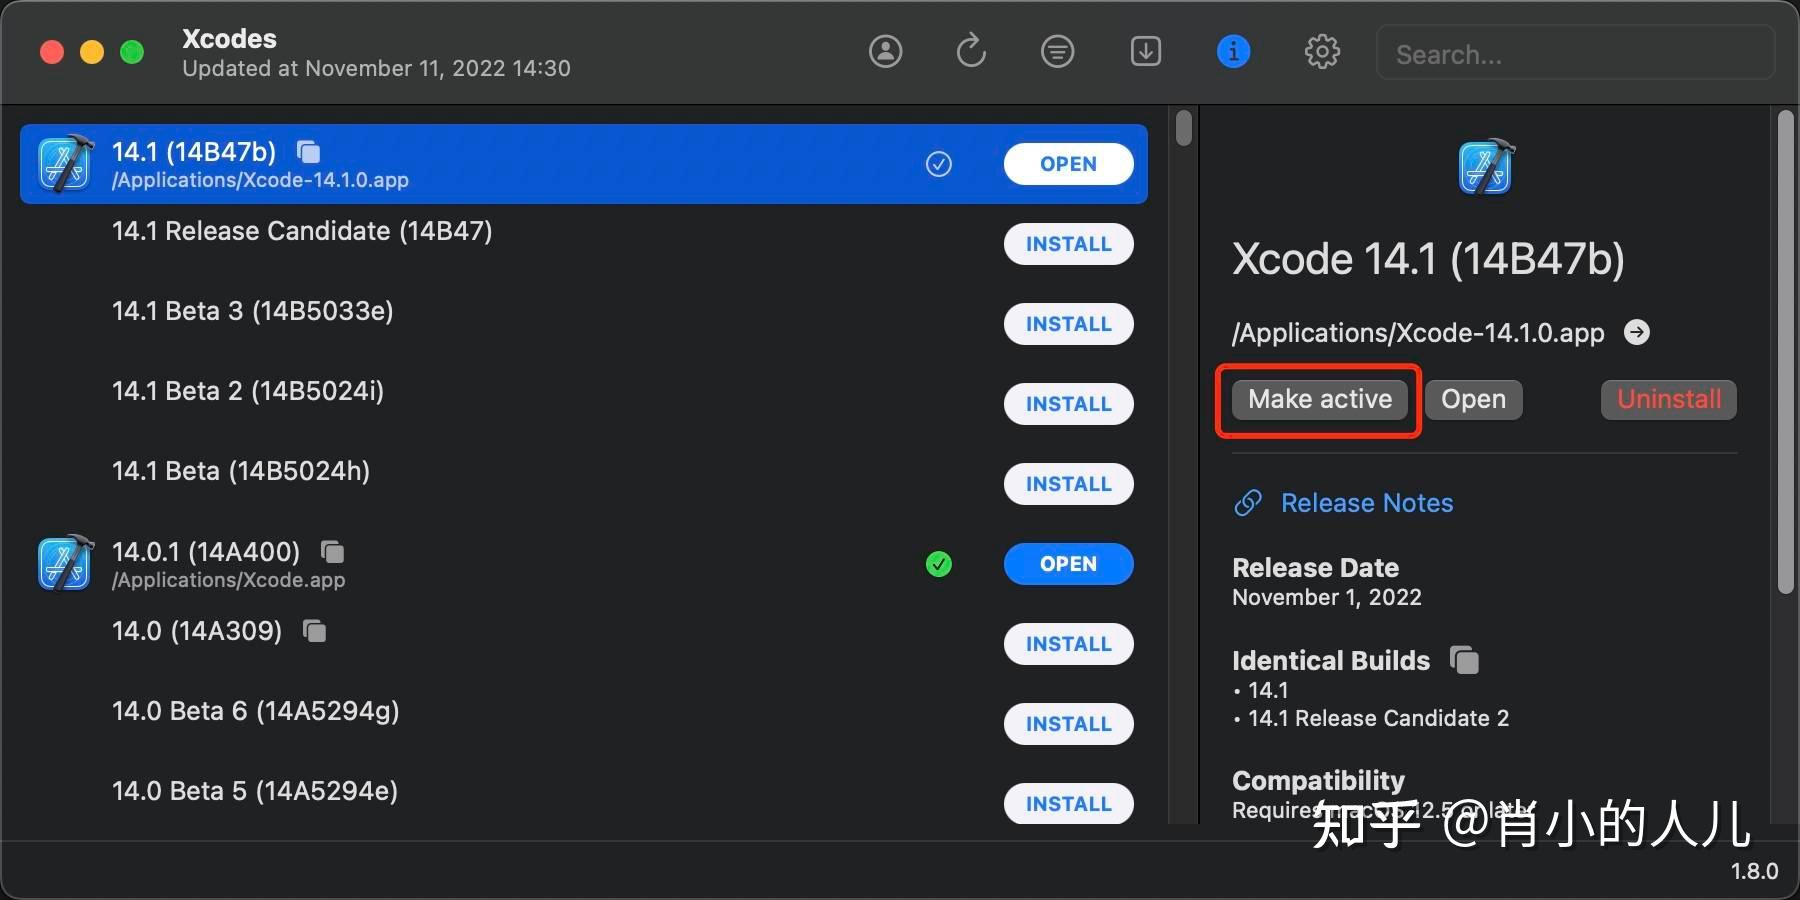The width and height of the screenshot is (1800, 900).
Task: Open the Release Notes link
Action: click(x=1366, y=503)
